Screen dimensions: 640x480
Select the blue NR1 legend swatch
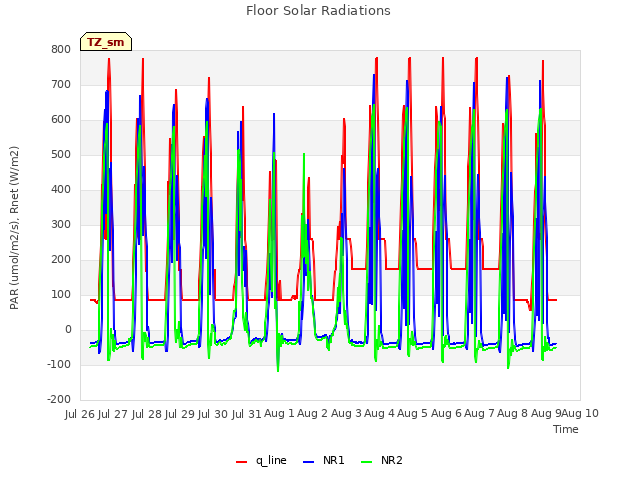(309, 461)
